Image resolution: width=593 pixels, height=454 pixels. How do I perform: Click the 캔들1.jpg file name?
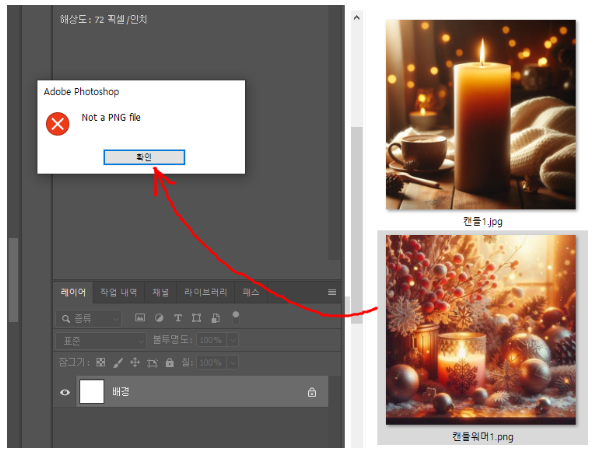(483, 222)
